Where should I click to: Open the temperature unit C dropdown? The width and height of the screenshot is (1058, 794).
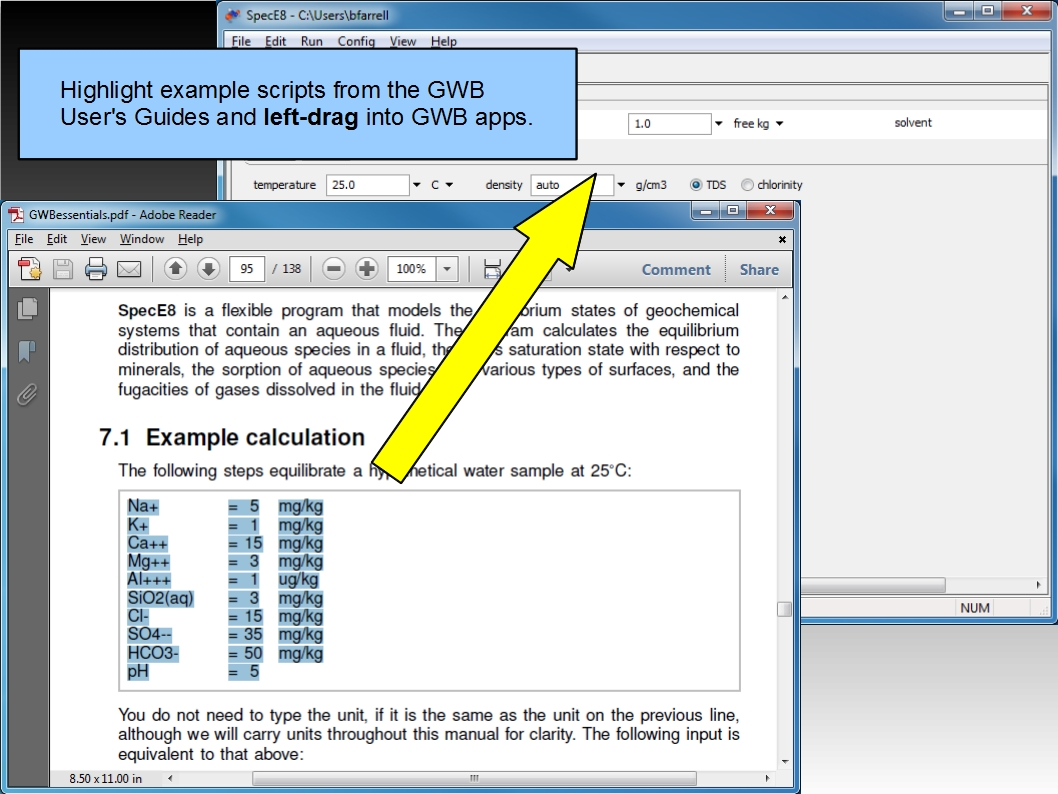point(449,185)
